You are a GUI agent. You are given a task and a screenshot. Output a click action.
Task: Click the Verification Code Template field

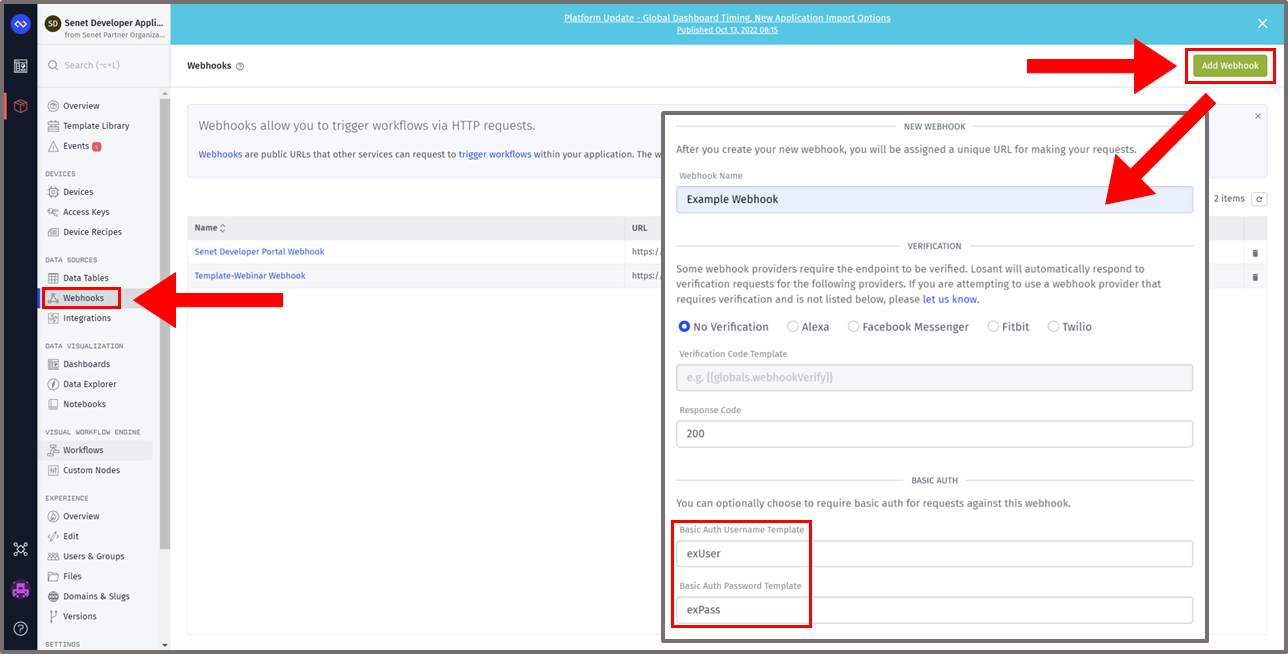(934, 377)
